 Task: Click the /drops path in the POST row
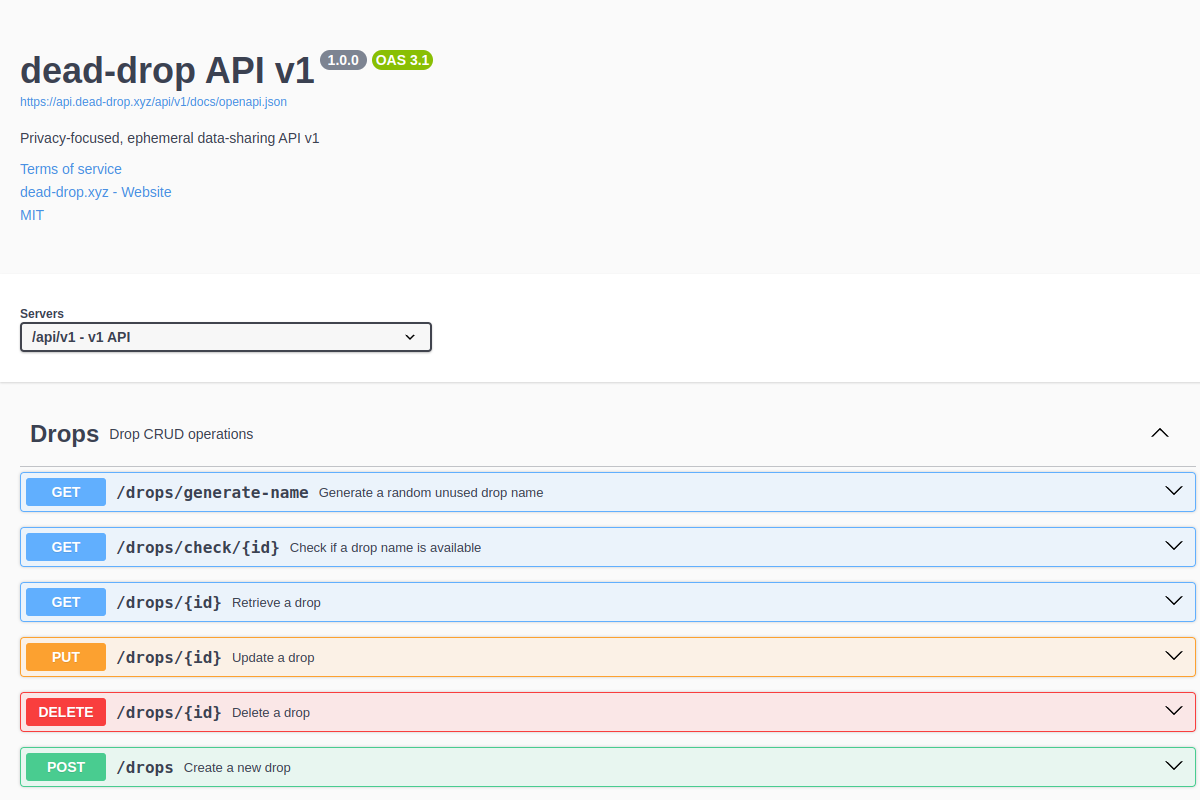(145, 767)
